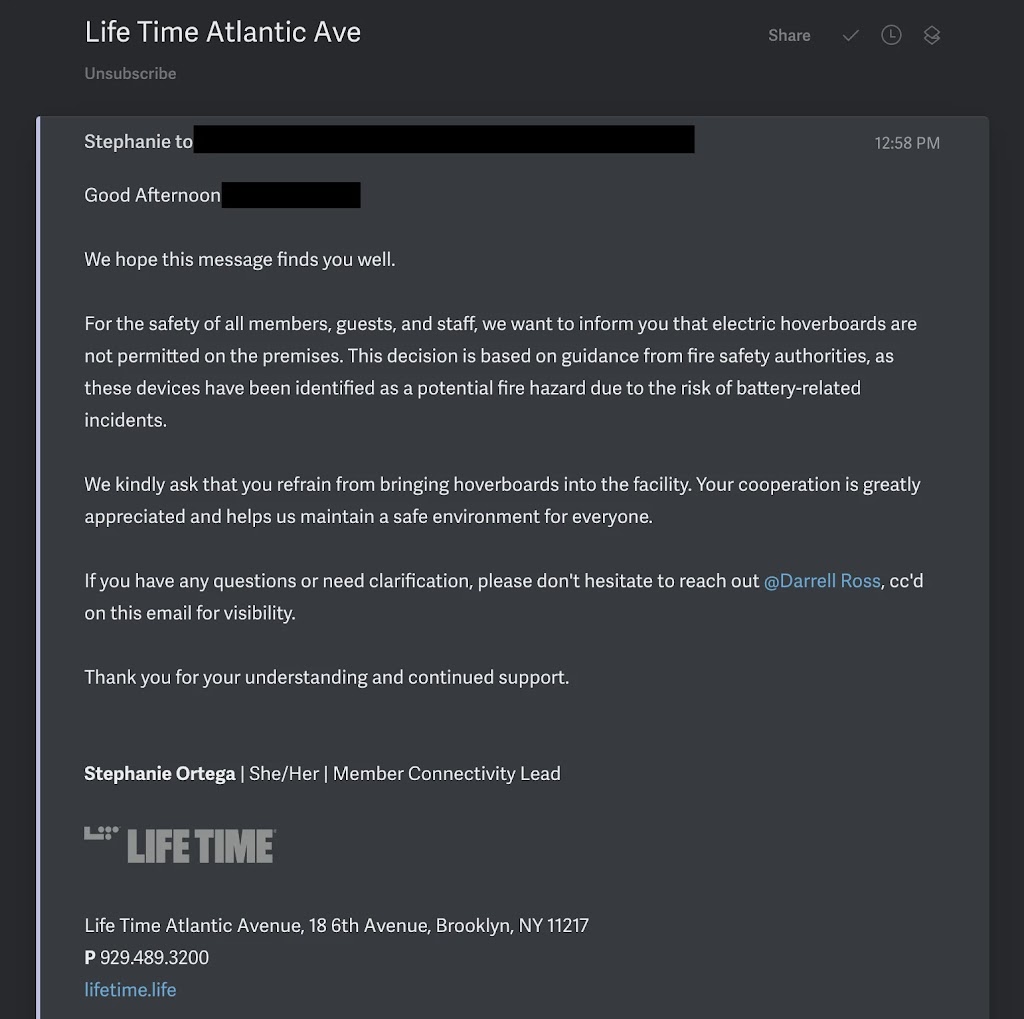Set a reminder using the clock icon
This screenshot has width=1024, height=1019.
pos(891,35)
